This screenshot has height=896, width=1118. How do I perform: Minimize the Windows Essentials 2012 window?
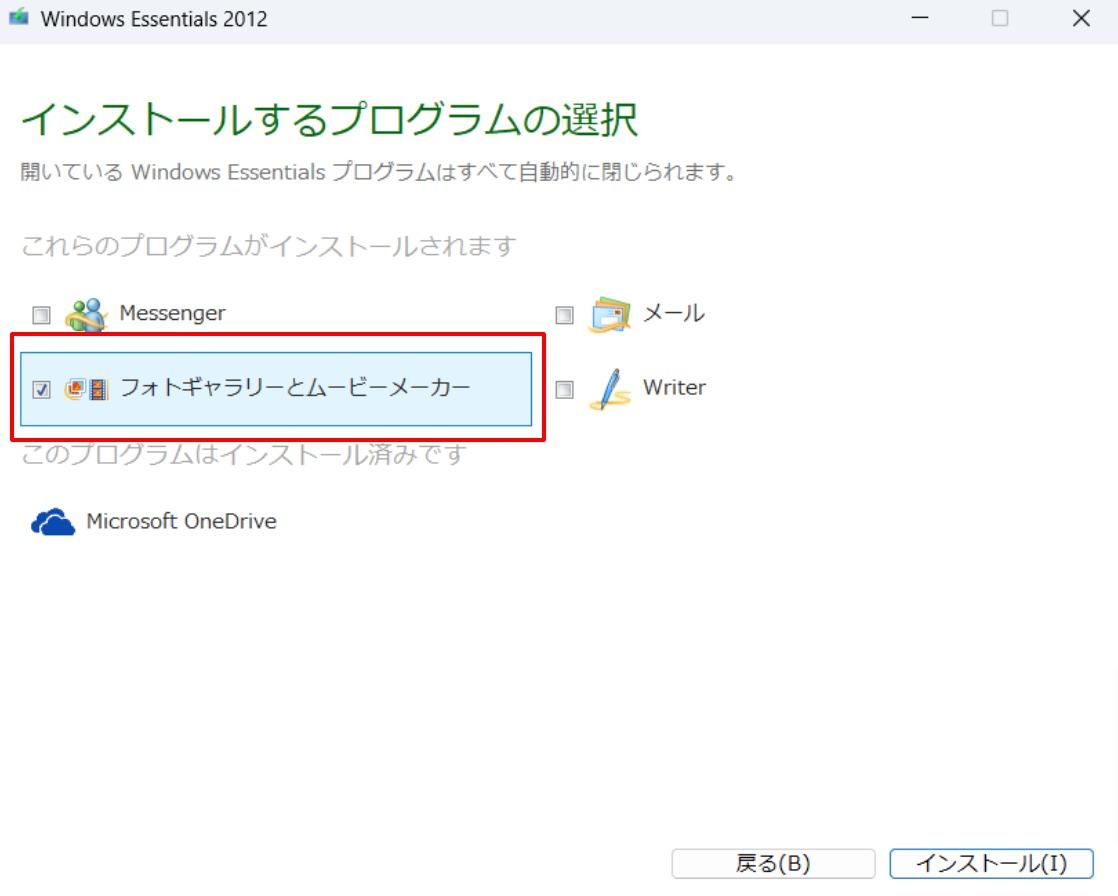point(920,19)
